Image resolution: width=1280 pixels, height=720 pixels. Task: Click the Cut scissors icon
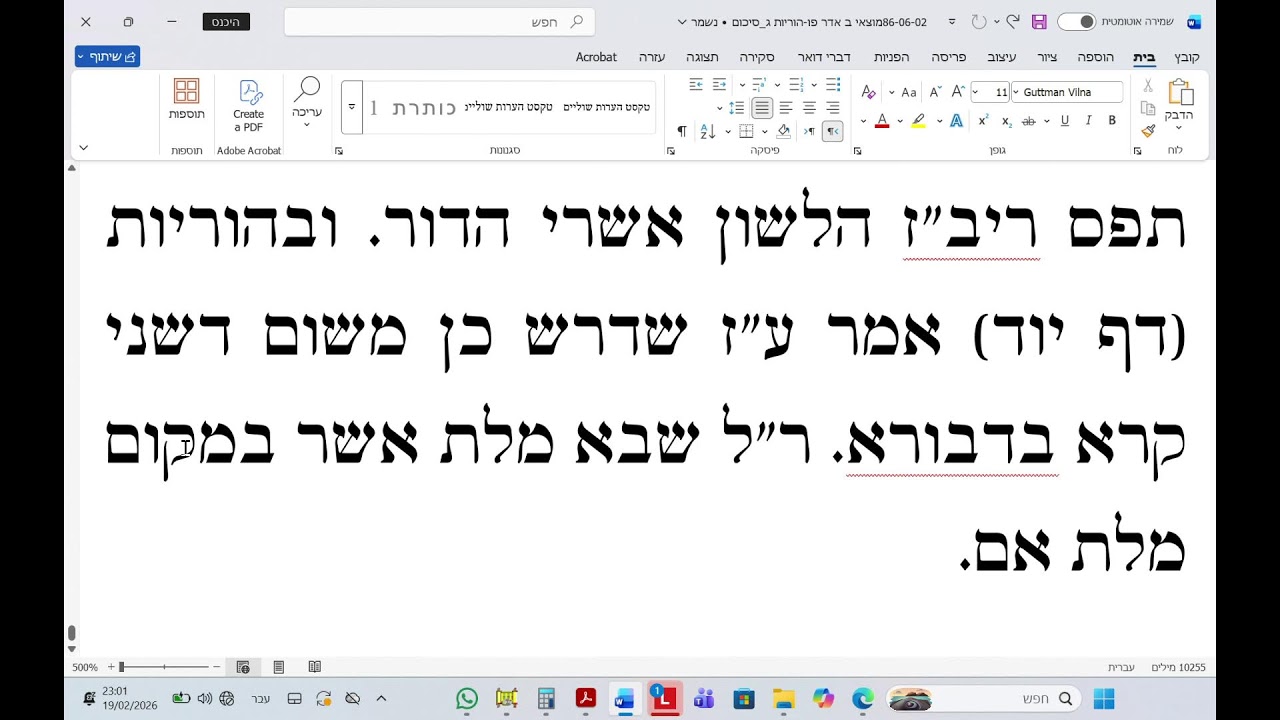1148,85
